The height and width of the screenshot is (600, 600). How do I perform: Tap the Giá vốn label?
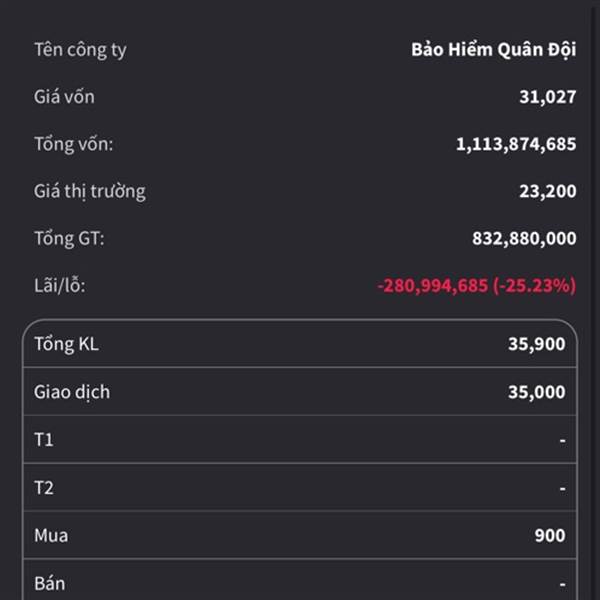64,96
